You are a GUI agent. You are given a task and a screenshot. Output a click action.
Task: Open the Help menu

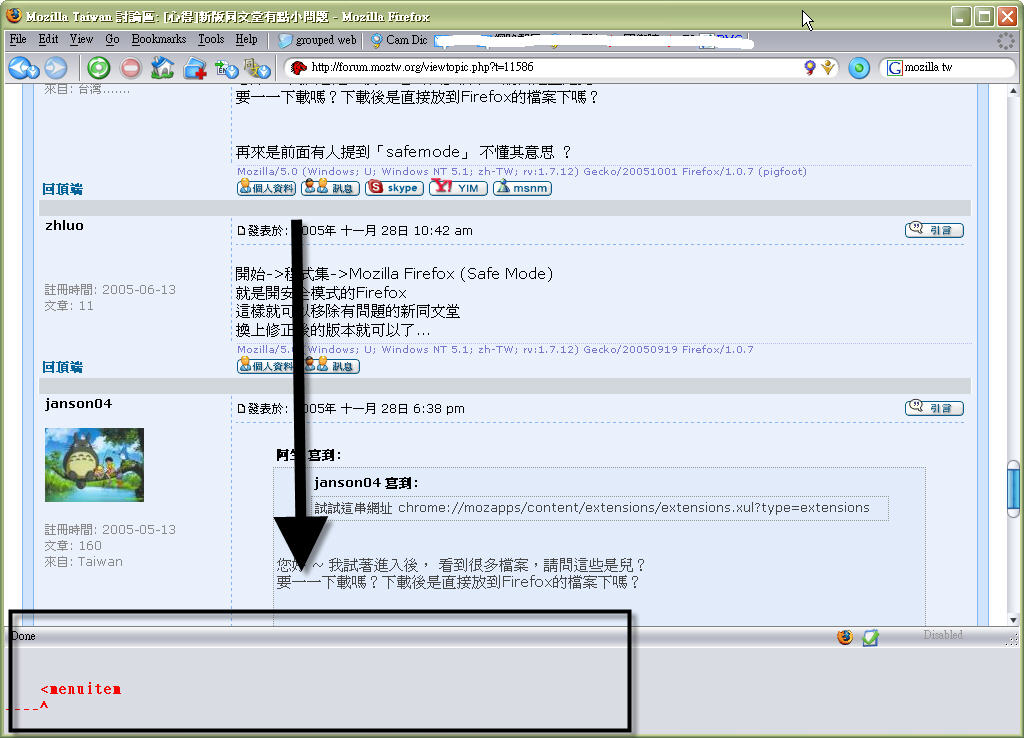point(246,39)
